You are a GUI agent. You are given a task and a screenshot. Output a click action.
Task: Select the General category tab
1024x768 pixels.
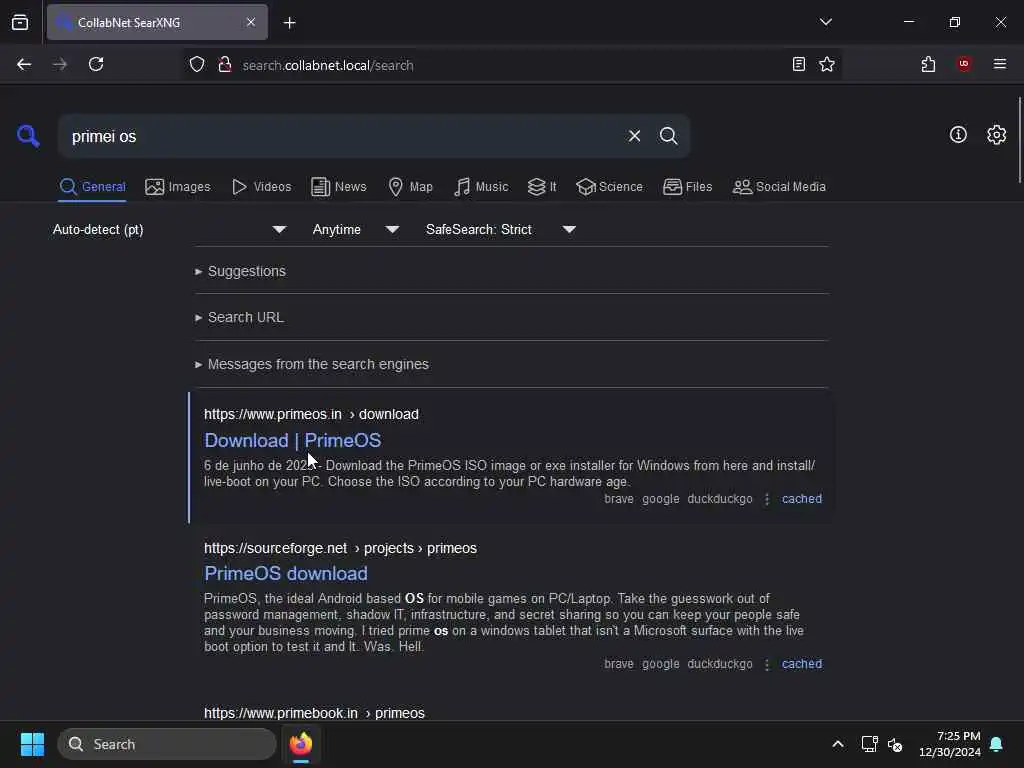click(x=92, y=187)
